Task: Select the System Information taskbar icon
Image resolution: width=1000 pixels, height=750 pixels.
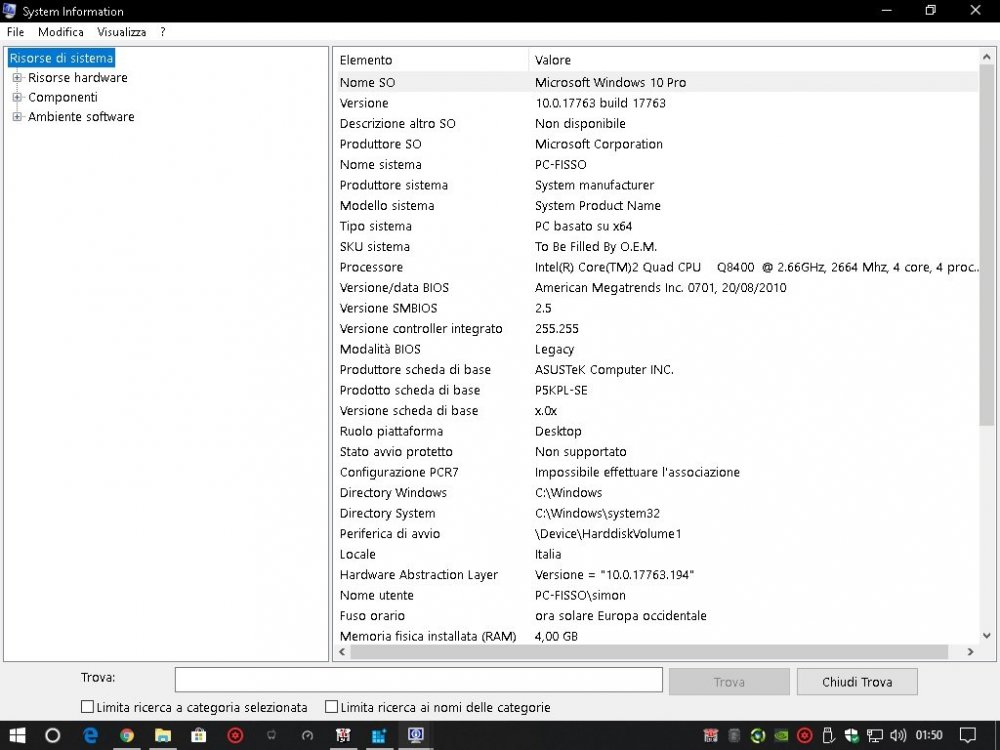Action: pyautogui.click(x=416, y=735)
